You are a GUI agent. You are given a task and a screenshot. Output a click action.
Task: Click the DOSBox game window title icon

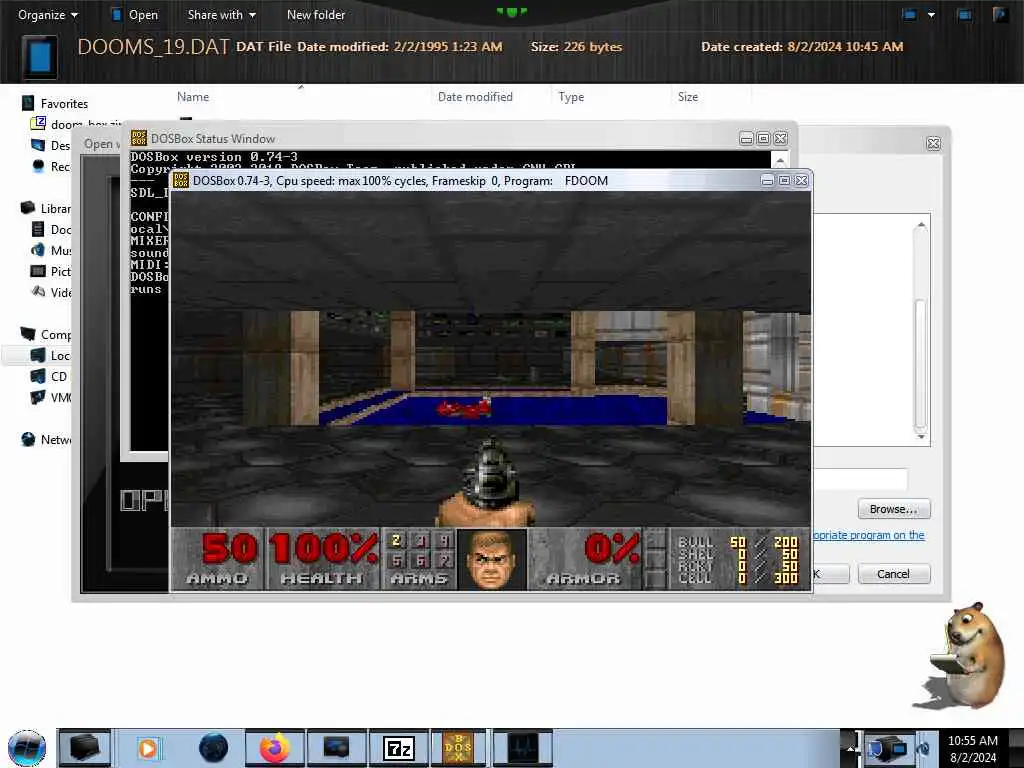click(181, 180)
